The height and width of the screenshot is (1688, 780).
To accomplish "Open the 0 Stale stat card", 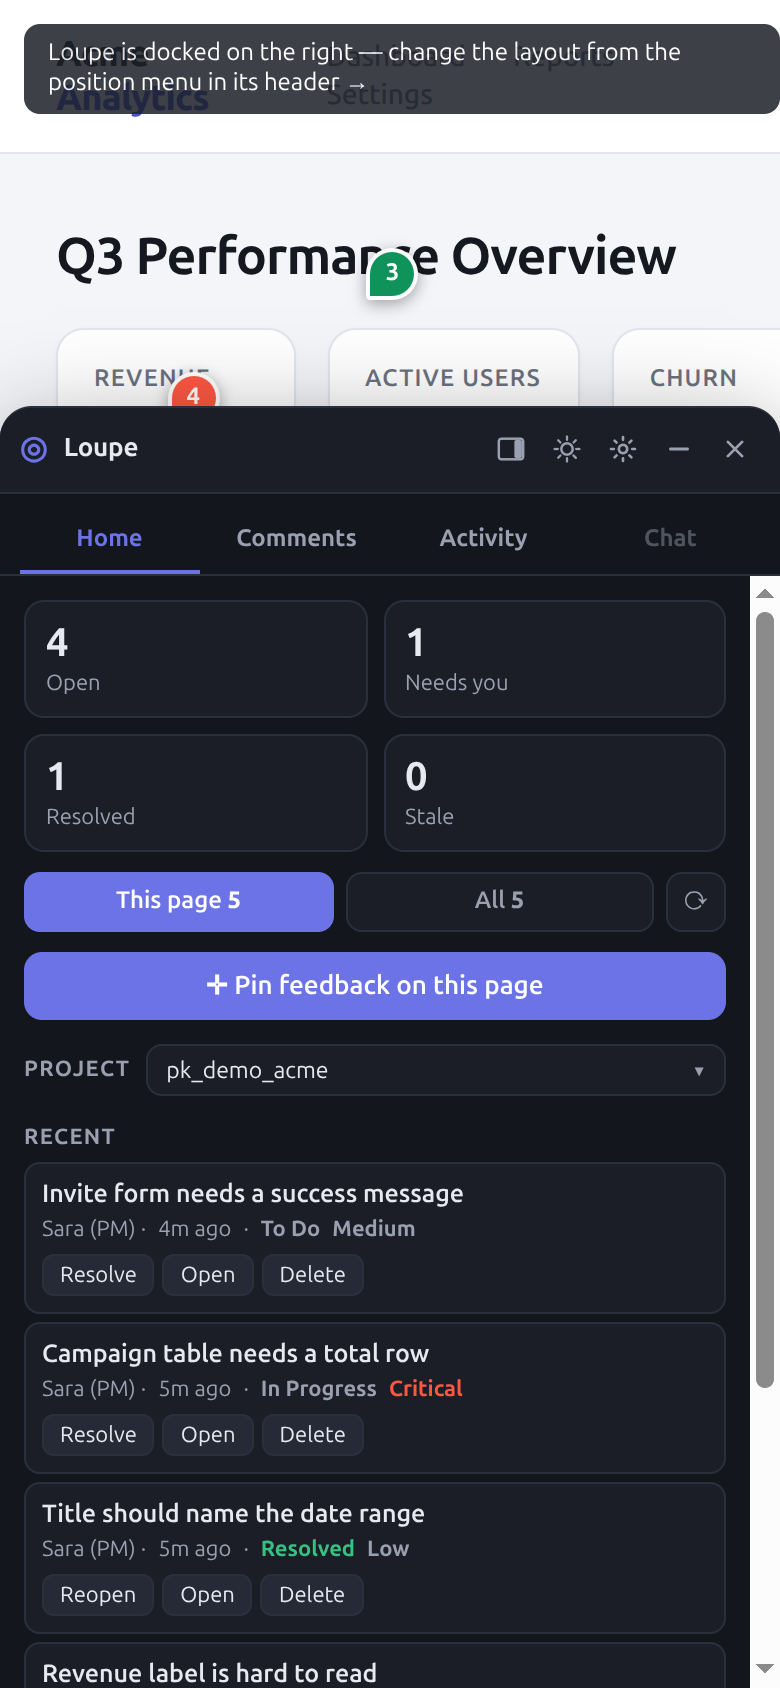I will click(555, 793).
